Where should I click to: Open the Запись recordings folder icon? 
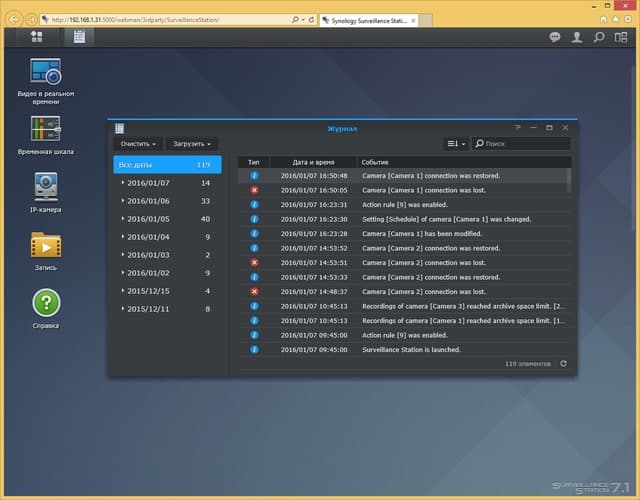tap(46, 251)
